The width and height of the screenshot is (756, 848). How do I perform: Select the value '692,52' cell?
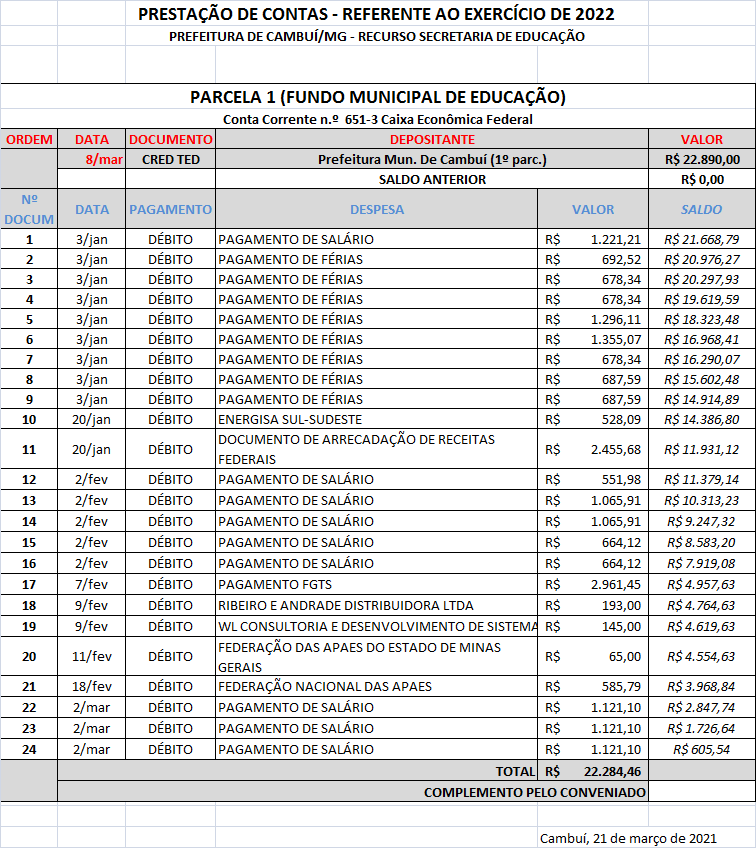(593, 259)
